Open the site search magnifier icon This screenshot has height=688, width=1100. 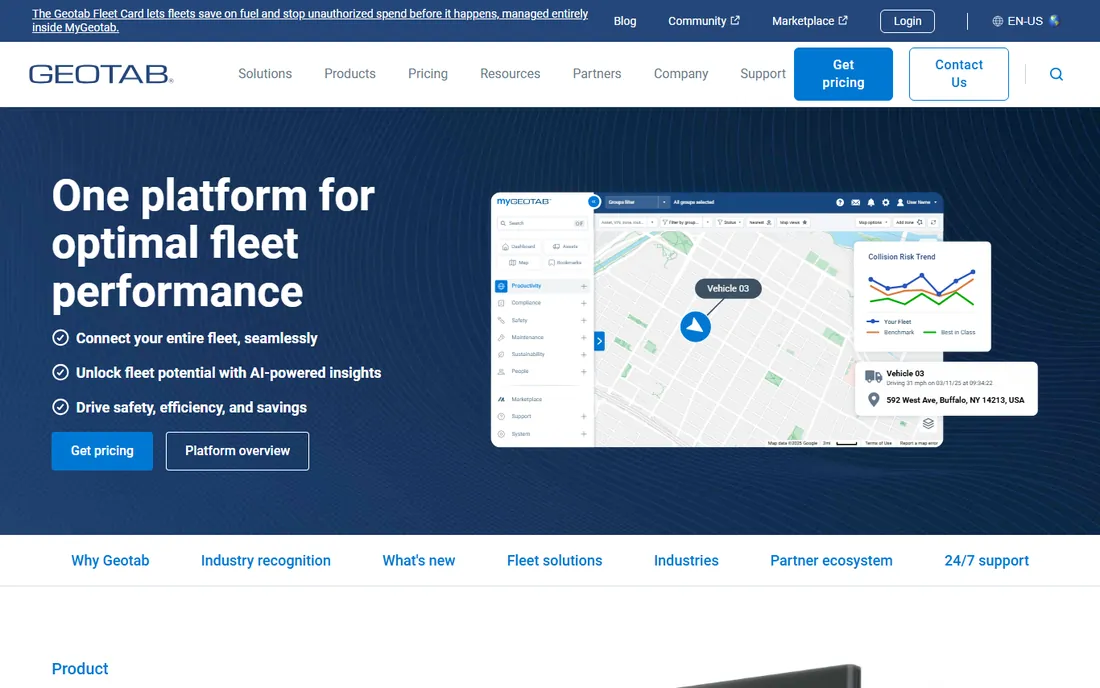coord(1056,74)
